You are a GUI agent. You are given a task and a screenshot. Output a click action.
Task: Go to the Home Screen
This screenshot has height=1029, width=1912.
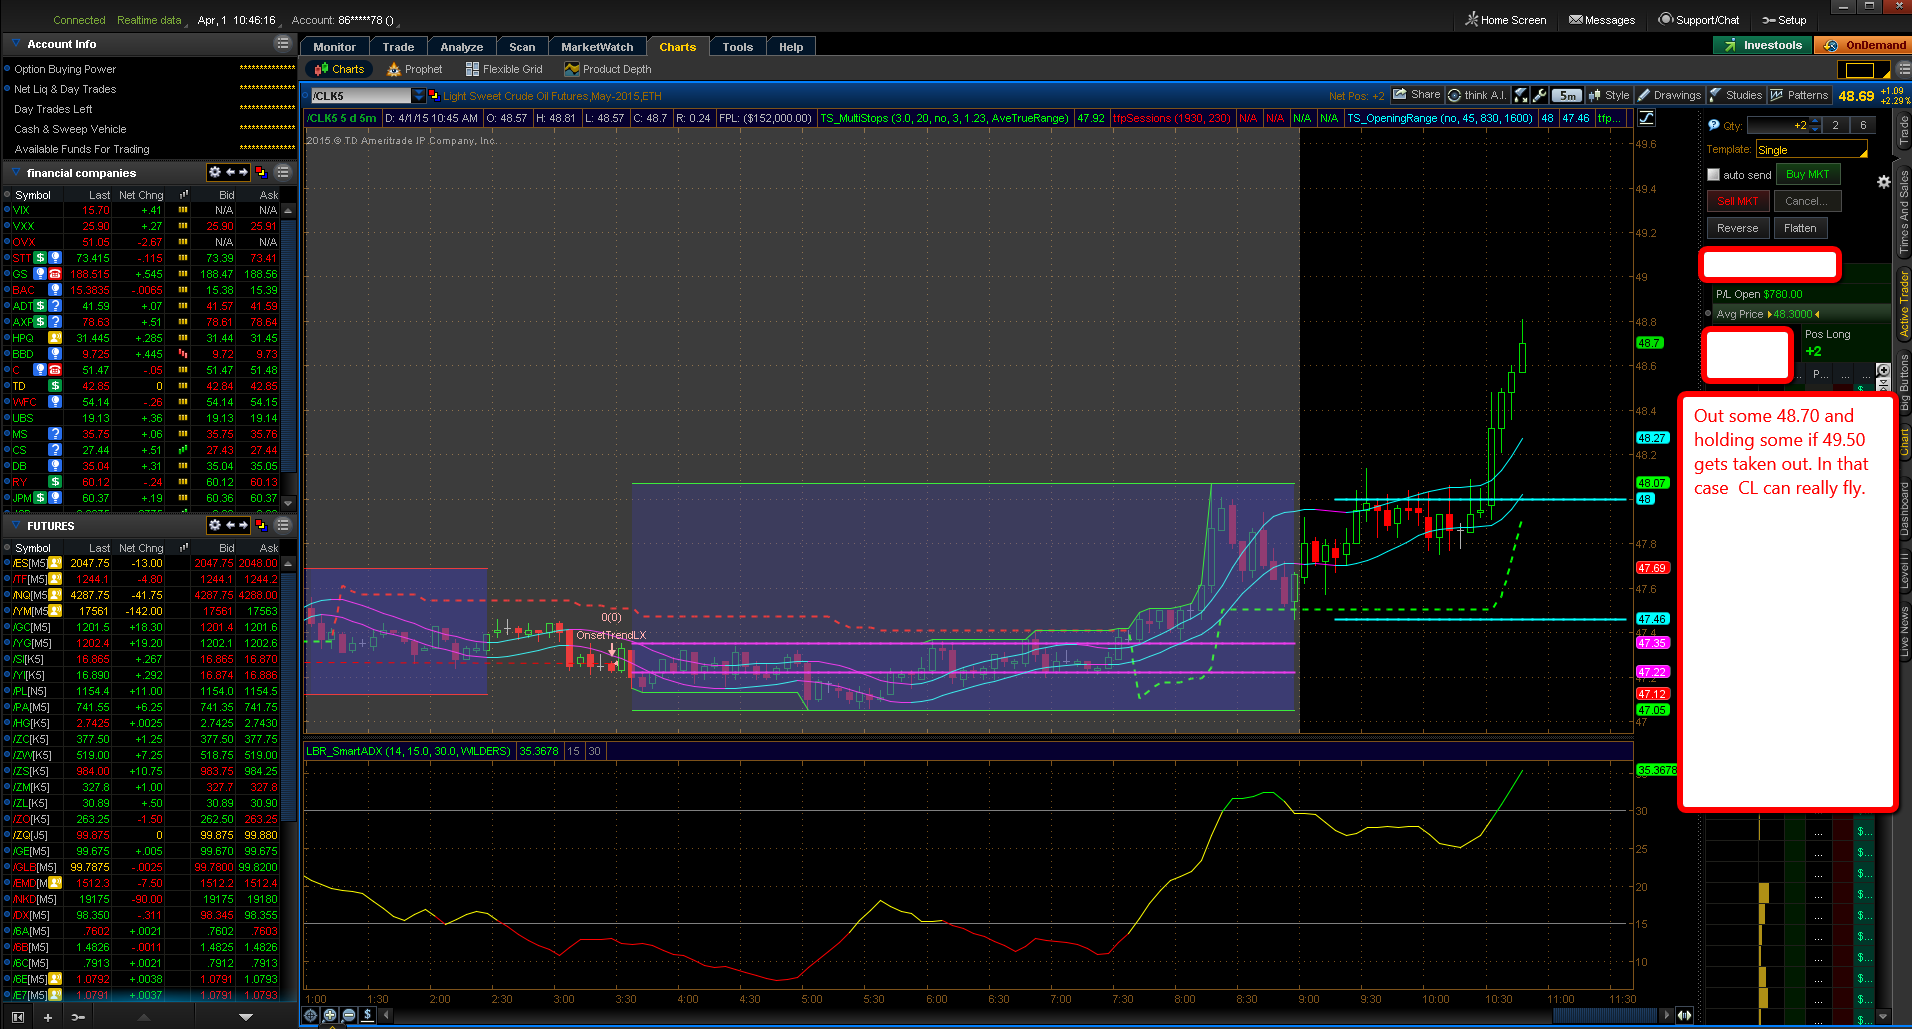tap(1505, 19)
